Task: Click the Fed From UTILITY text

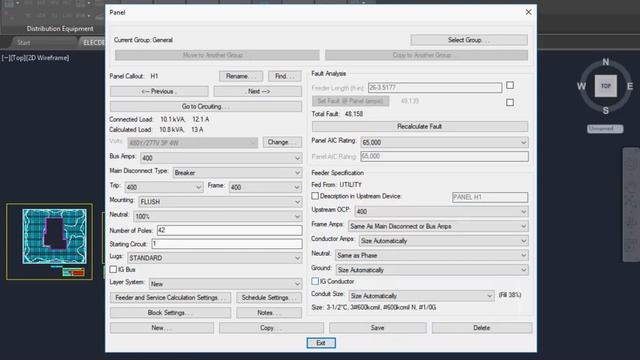Action: [x=336, y=184]
